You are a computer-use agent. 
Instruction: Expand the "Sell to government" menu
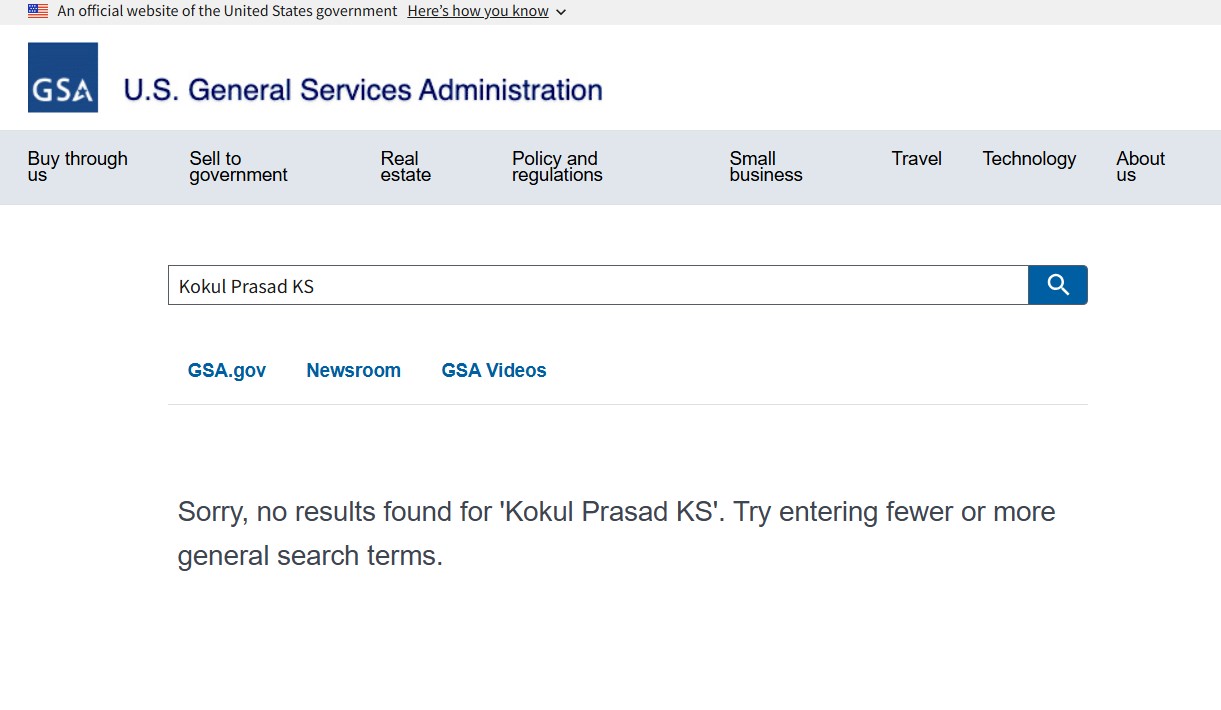238,166
